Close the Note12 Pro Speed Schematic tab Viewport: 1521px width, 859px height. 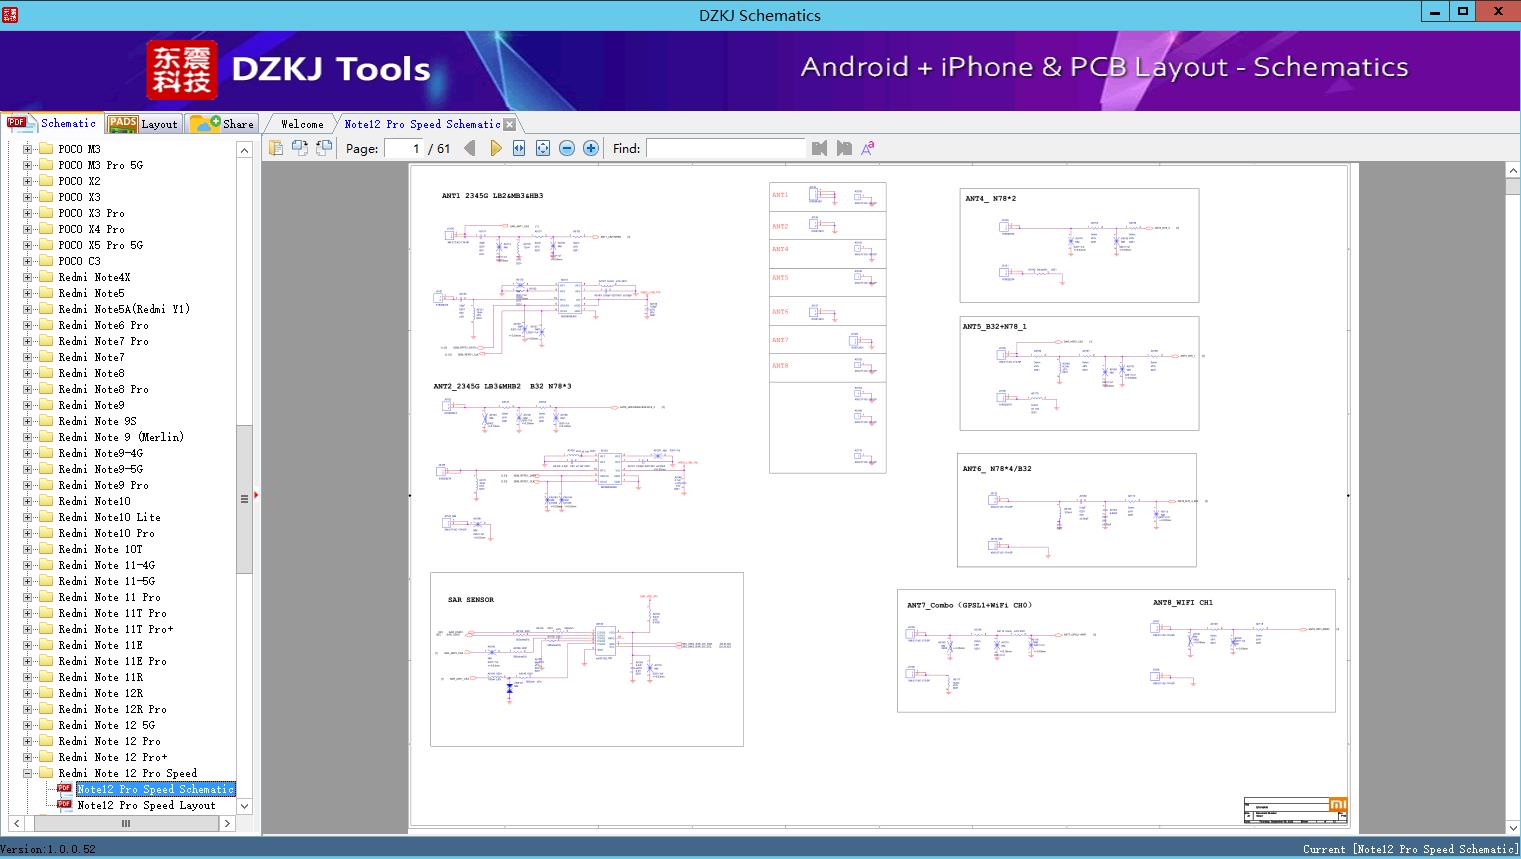click(510, 124)
